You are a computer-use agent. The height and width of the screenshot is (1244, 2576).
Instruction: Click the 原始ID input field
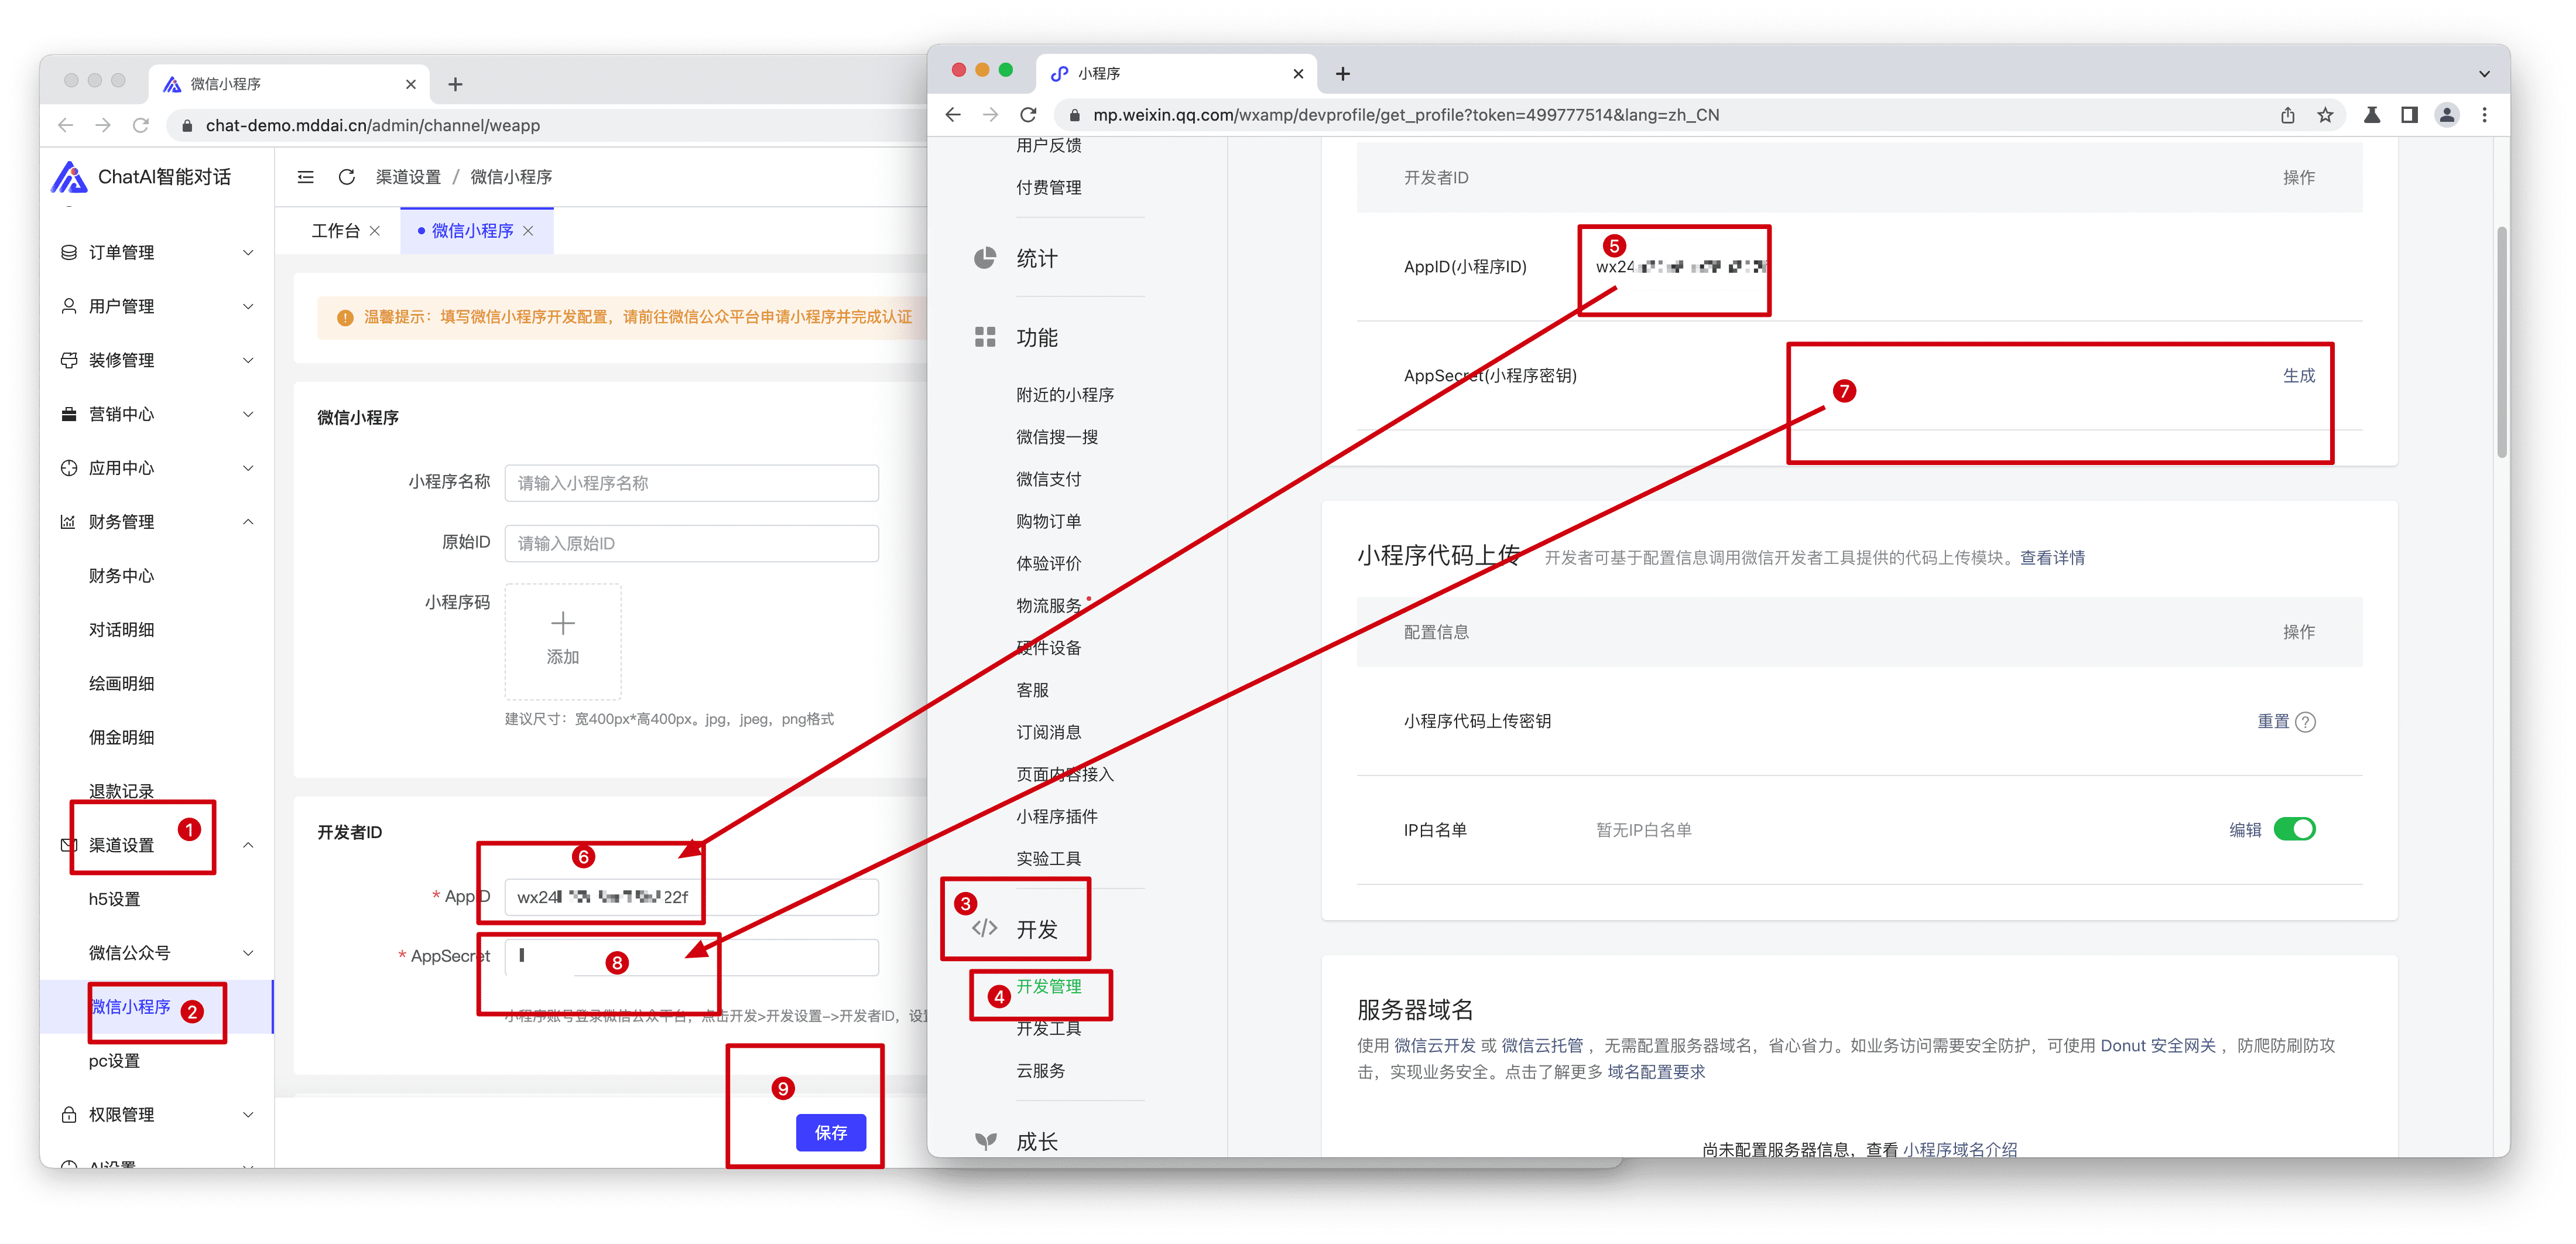point(691,543)
